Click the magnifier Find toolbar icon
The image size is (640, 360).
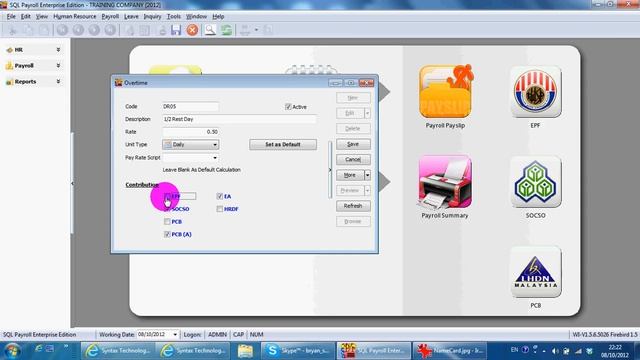click(x=210, y=30)
